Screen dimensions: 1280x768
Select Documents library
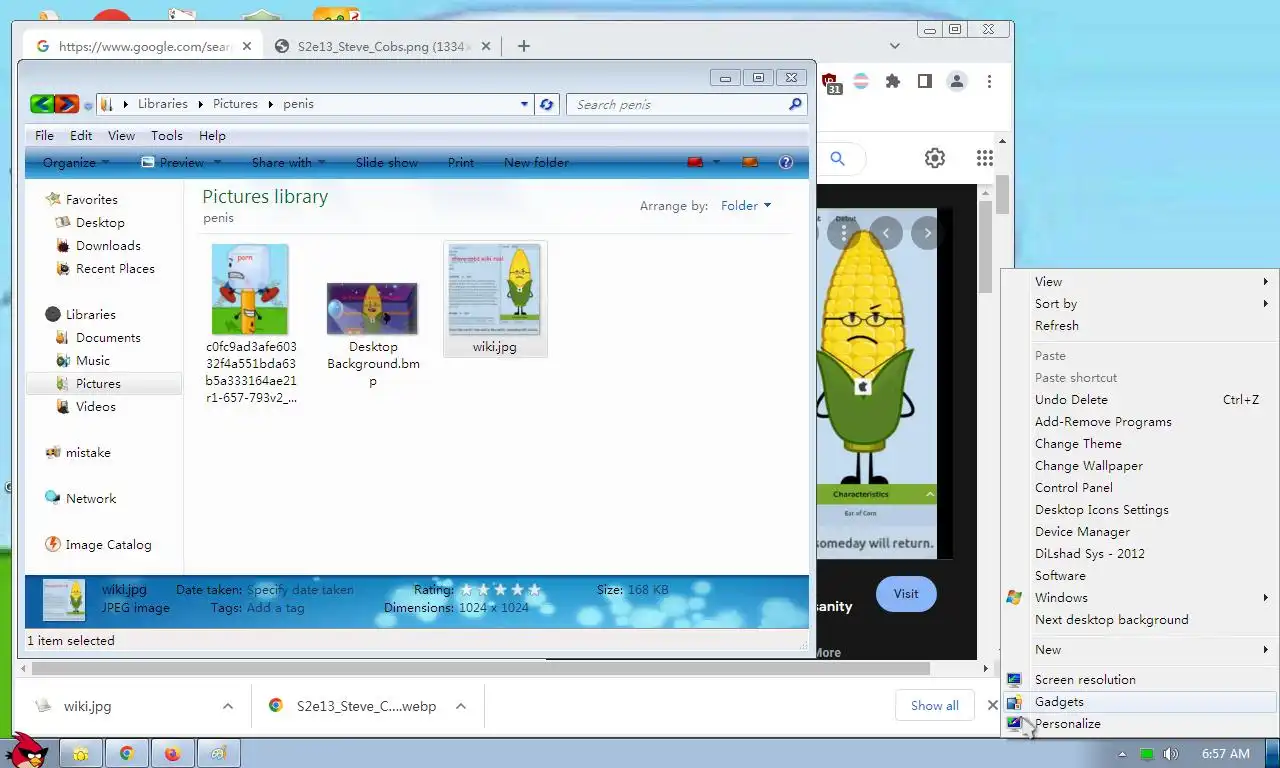coord(108,337)
